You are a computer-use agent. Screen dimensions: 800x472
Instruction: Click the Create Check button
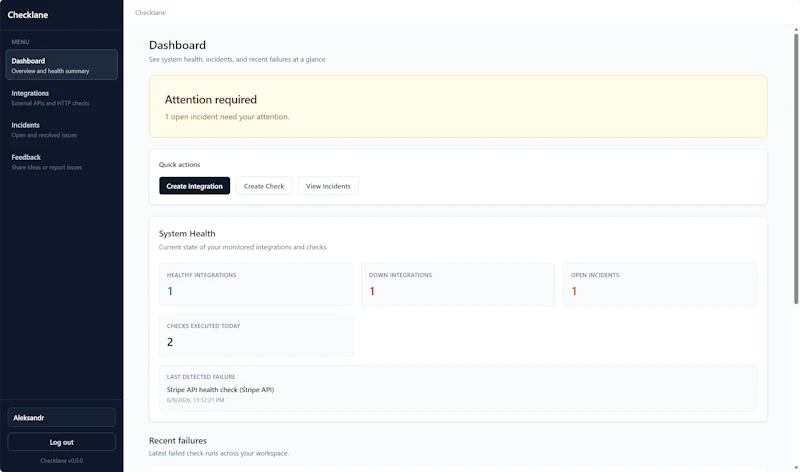264,186
